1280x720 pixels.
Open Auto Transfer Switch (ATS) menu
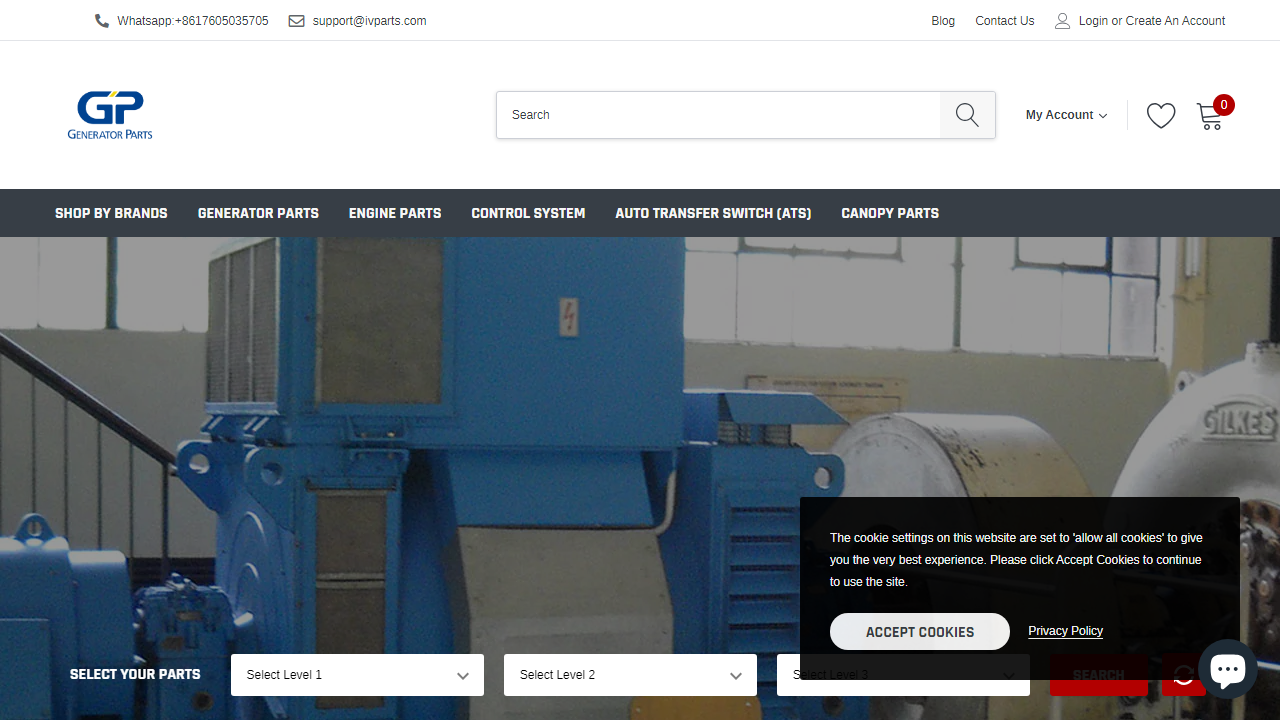713,213
